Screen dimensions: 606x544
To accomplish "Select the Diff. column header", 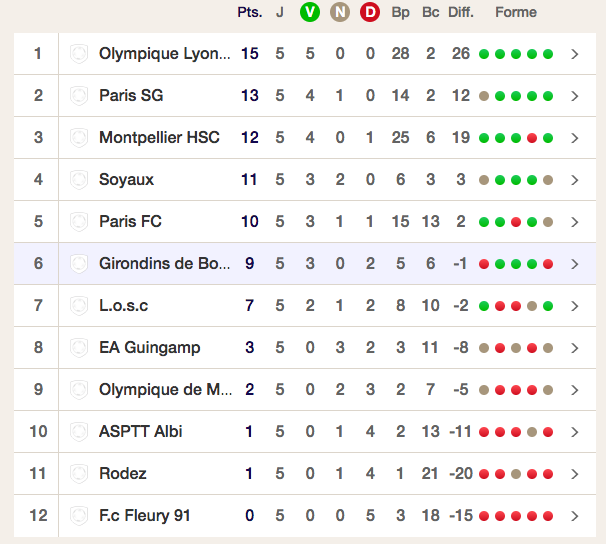I will coord(461,12).
